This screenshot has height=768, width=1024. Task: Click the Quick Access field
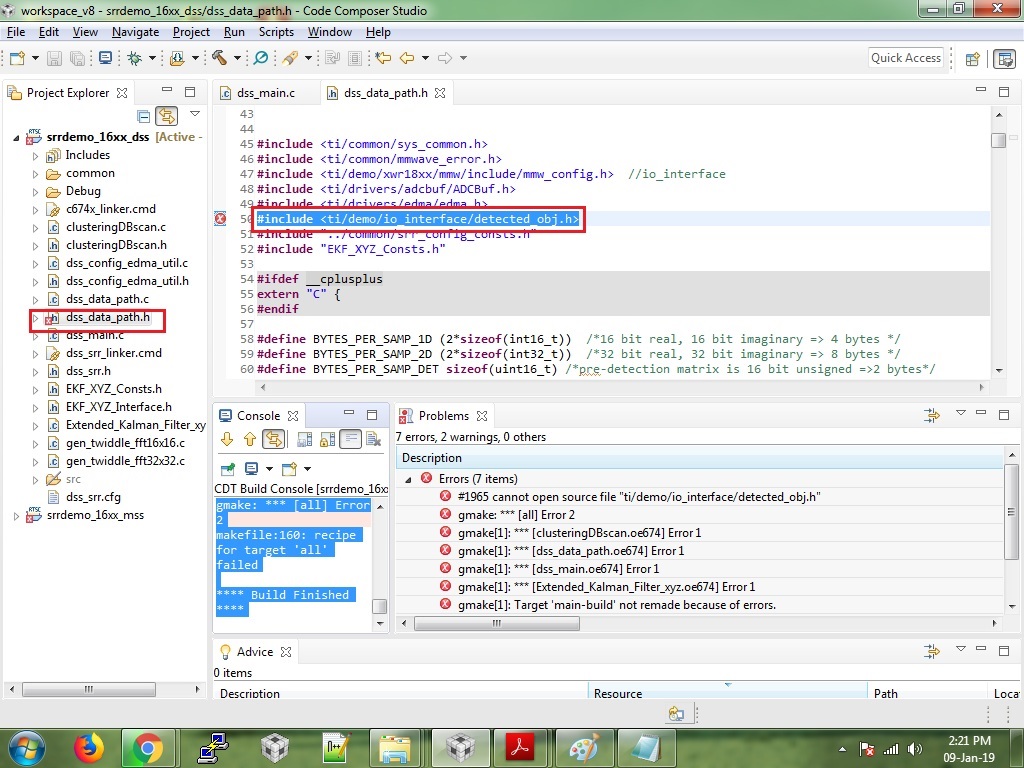click(905, 57)
